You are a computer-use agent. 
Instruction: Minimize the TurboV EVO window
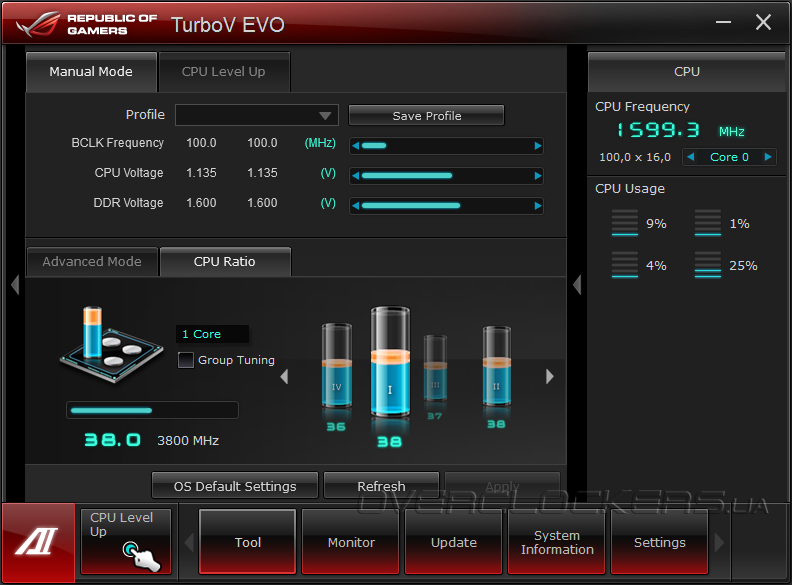tap(723, 22)
